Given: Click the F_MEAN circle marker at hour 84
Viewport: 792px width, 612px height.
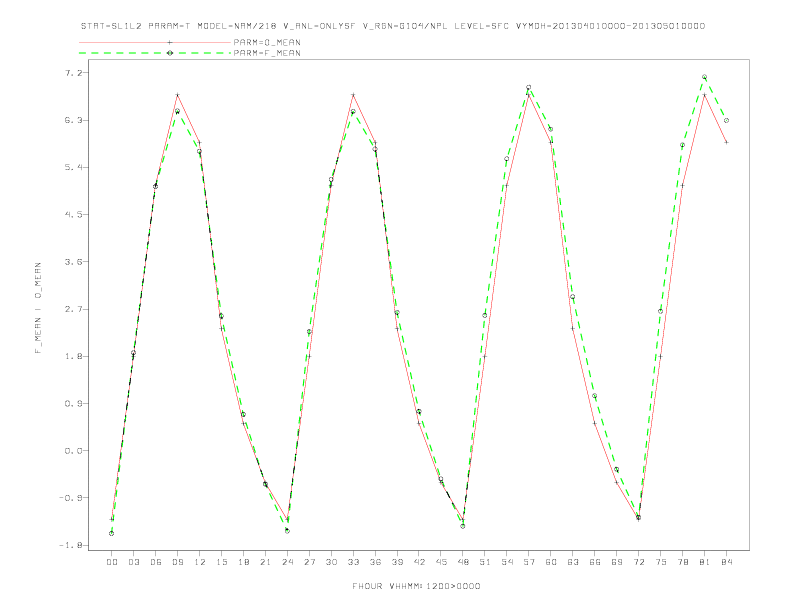Looking at the screenshot, I should tap(726, 120).
